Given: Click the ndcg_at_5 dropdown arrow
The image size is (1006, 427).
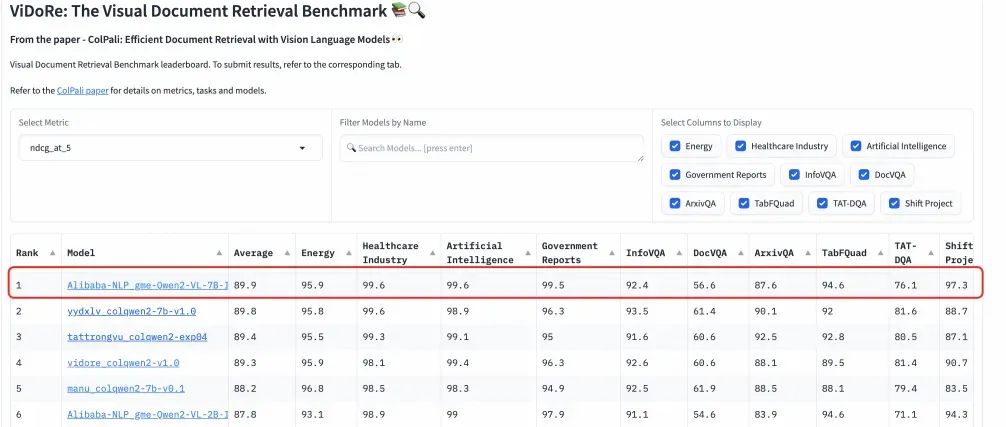Looking at the screenshot, I should click(x=303, y=148).
